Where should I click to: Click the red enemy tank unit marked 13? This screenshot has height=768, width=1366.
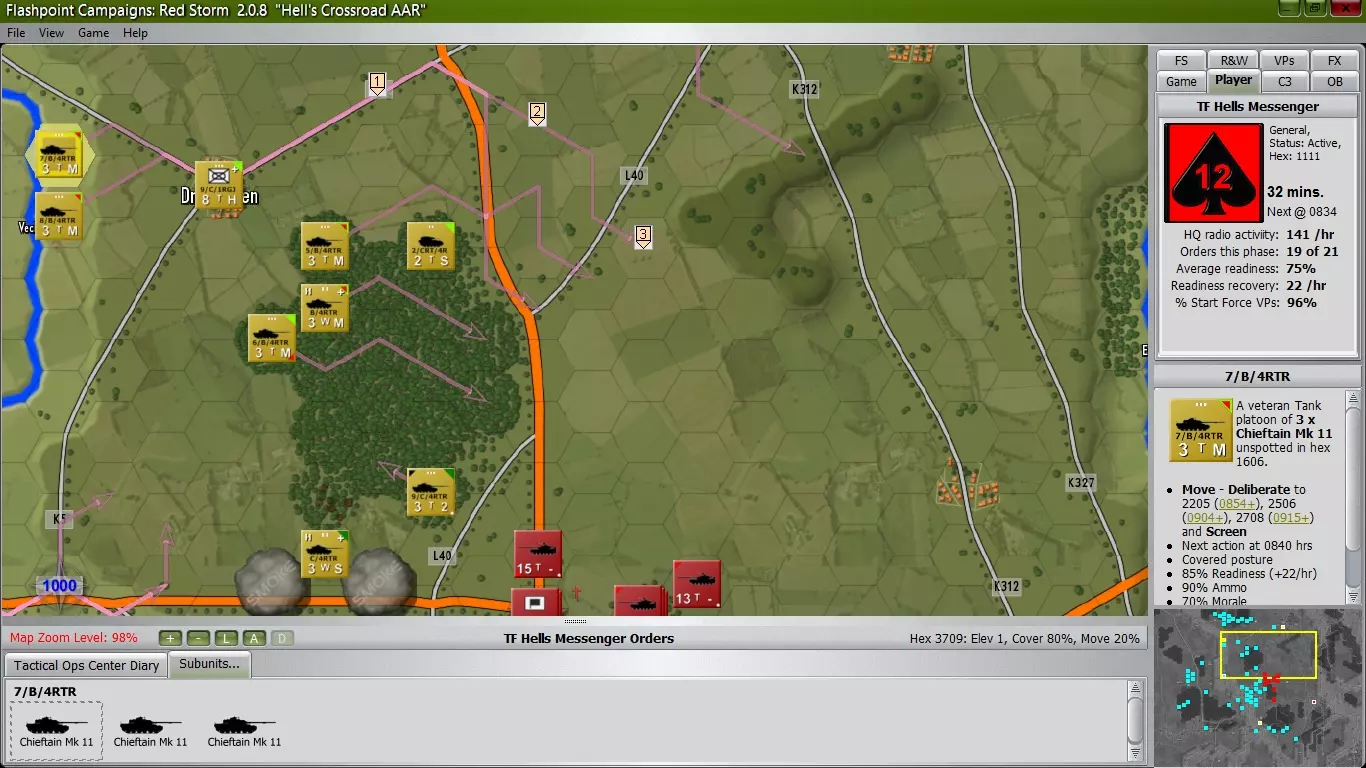click(x=697, y=584)
